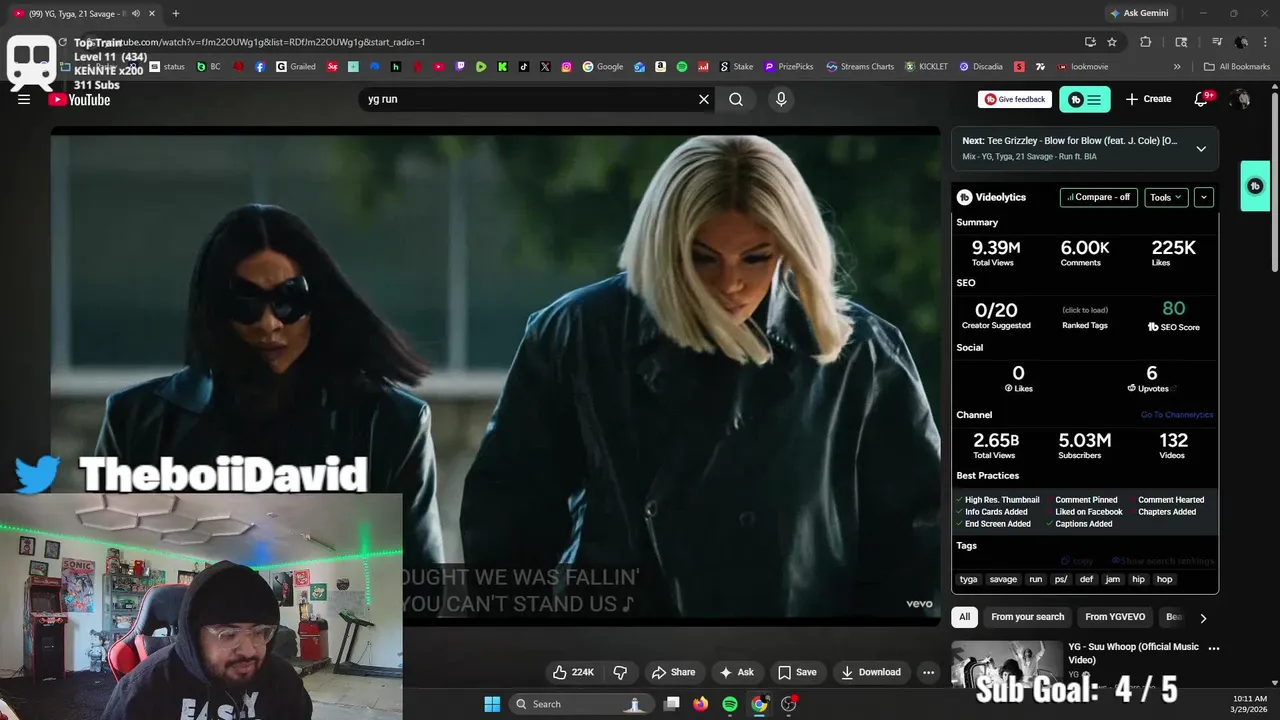
Task: Dislike the video
Action: (x=620, y=672)
